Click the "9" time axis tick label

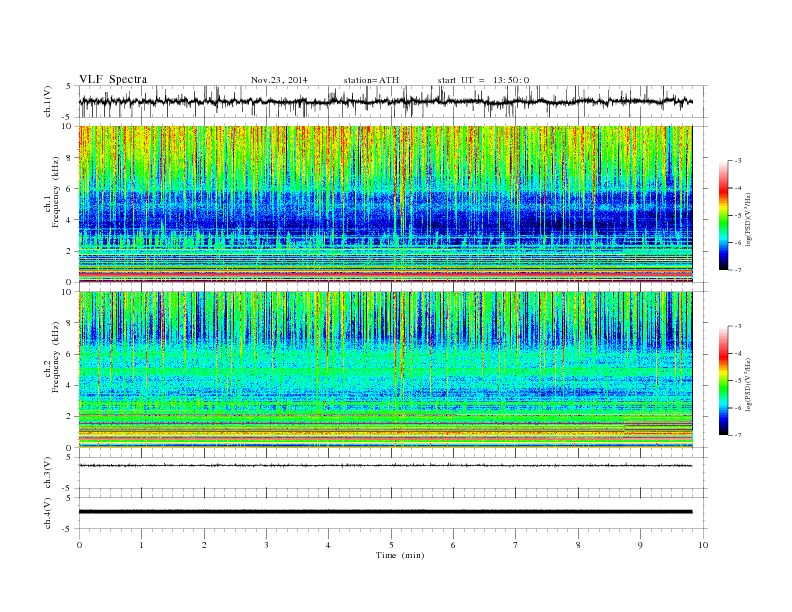tap(640, 545)
